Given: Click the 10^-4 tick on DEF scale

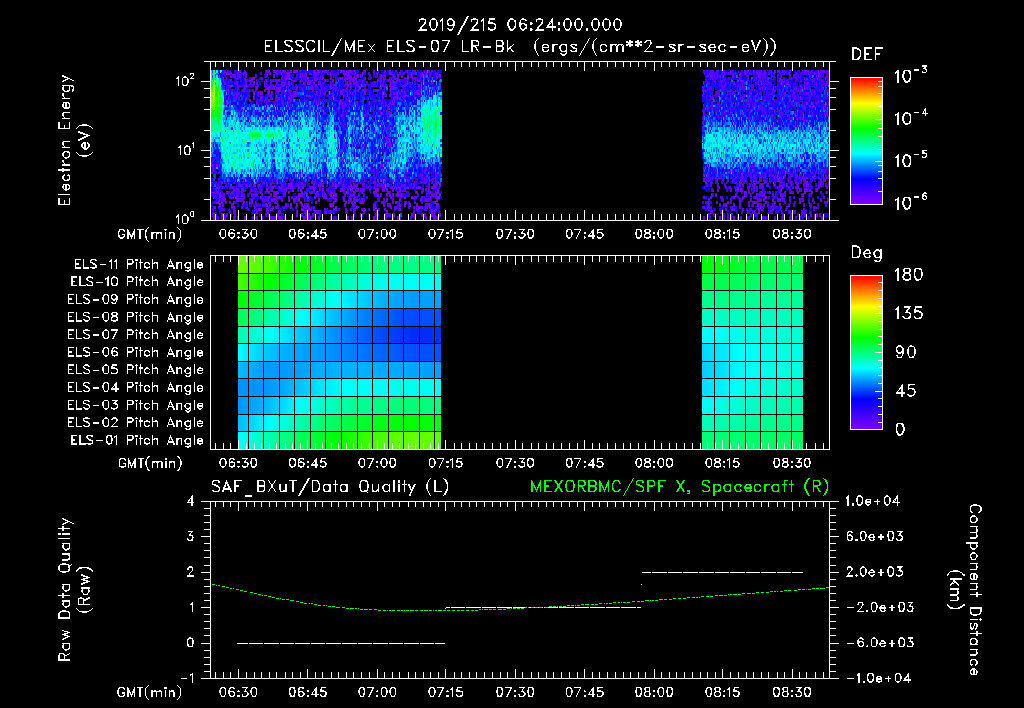Looking at the screenshot, I should coord(911,118).
